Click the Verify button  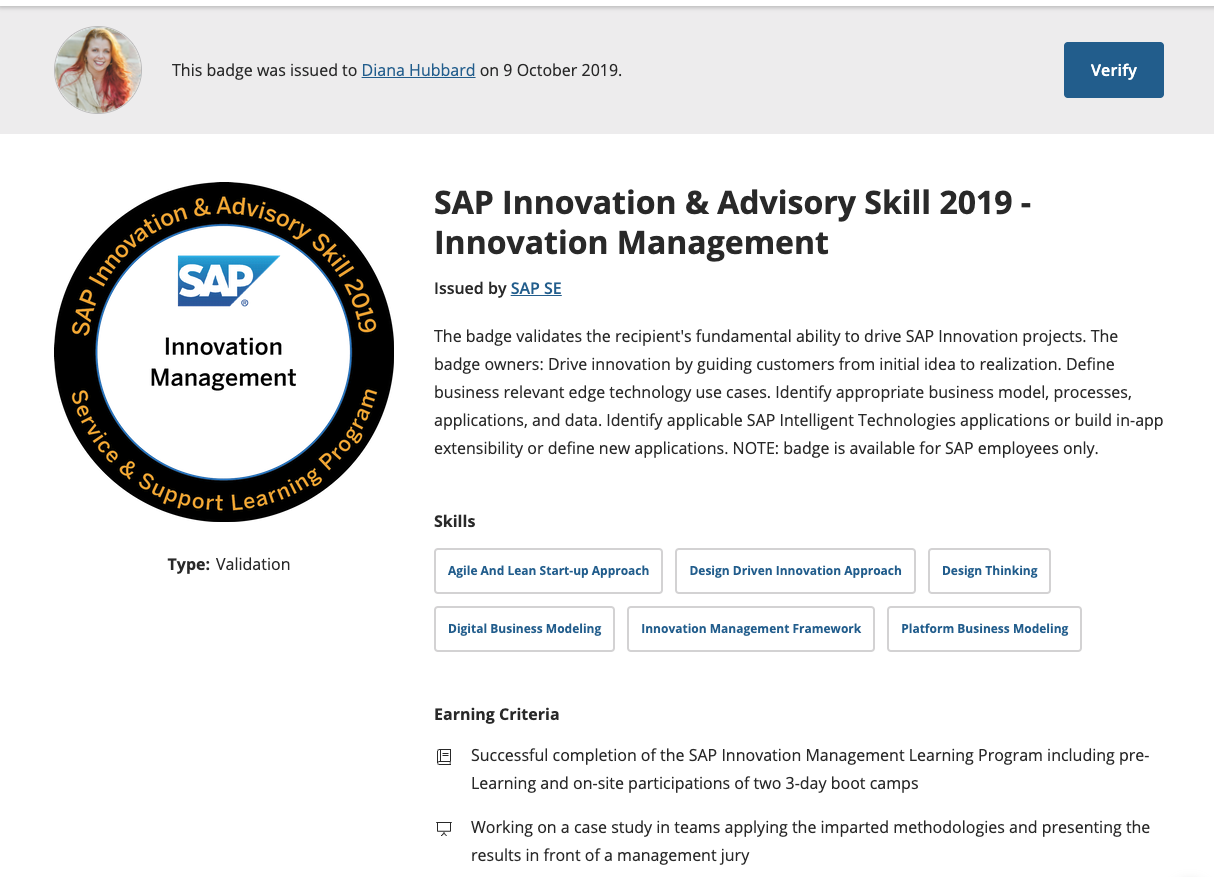(x=1113, y=70)
